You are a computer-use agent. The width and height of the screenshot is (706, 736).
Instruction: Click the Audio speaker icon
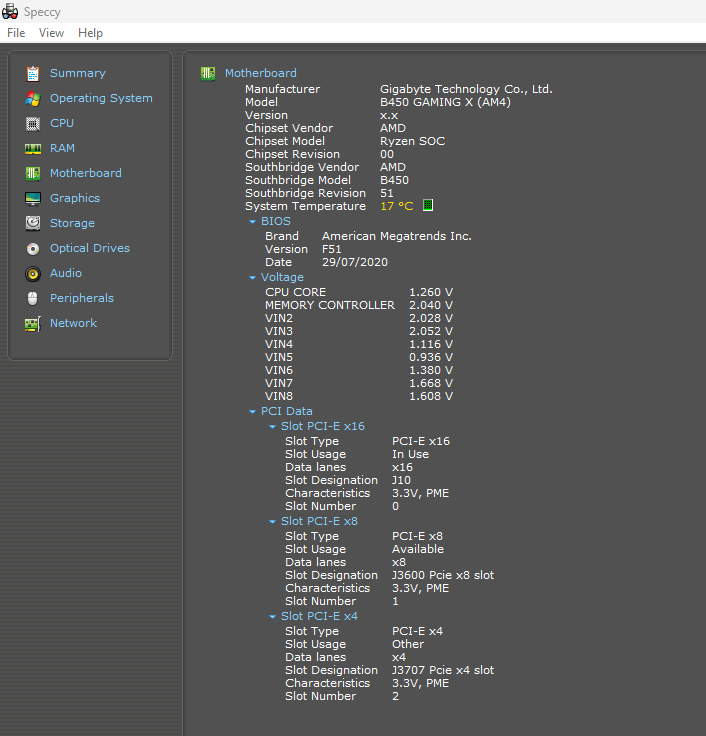point(33,274)
